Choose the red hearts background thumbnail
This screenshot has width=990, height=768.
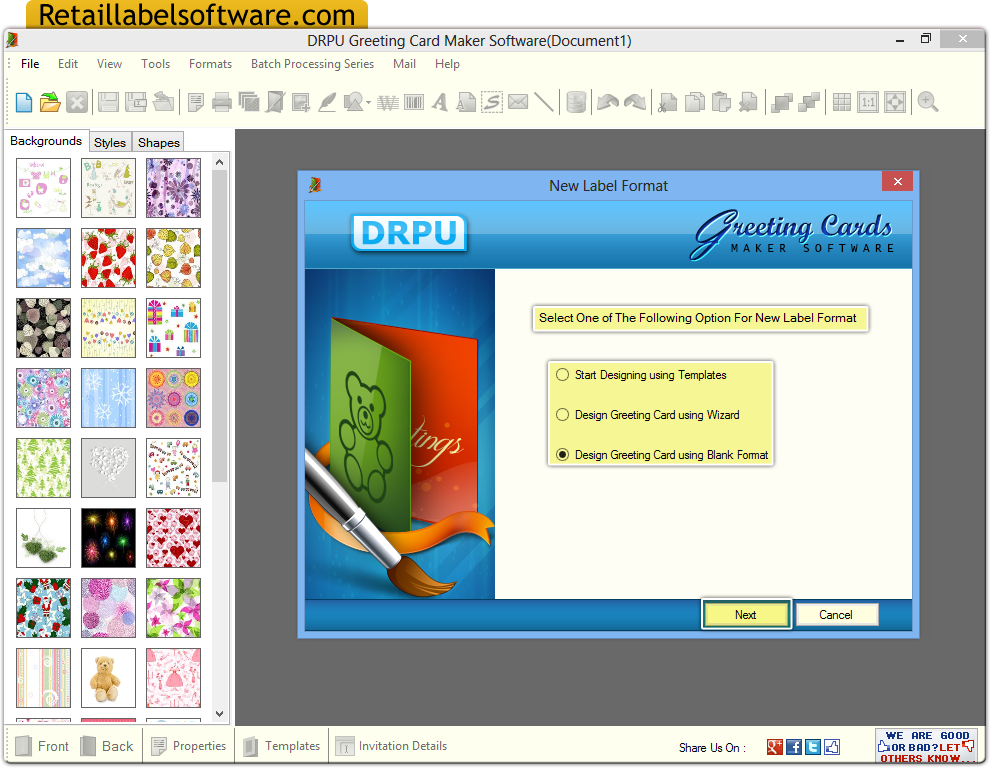pyautogui.click(x=174, y=538)
